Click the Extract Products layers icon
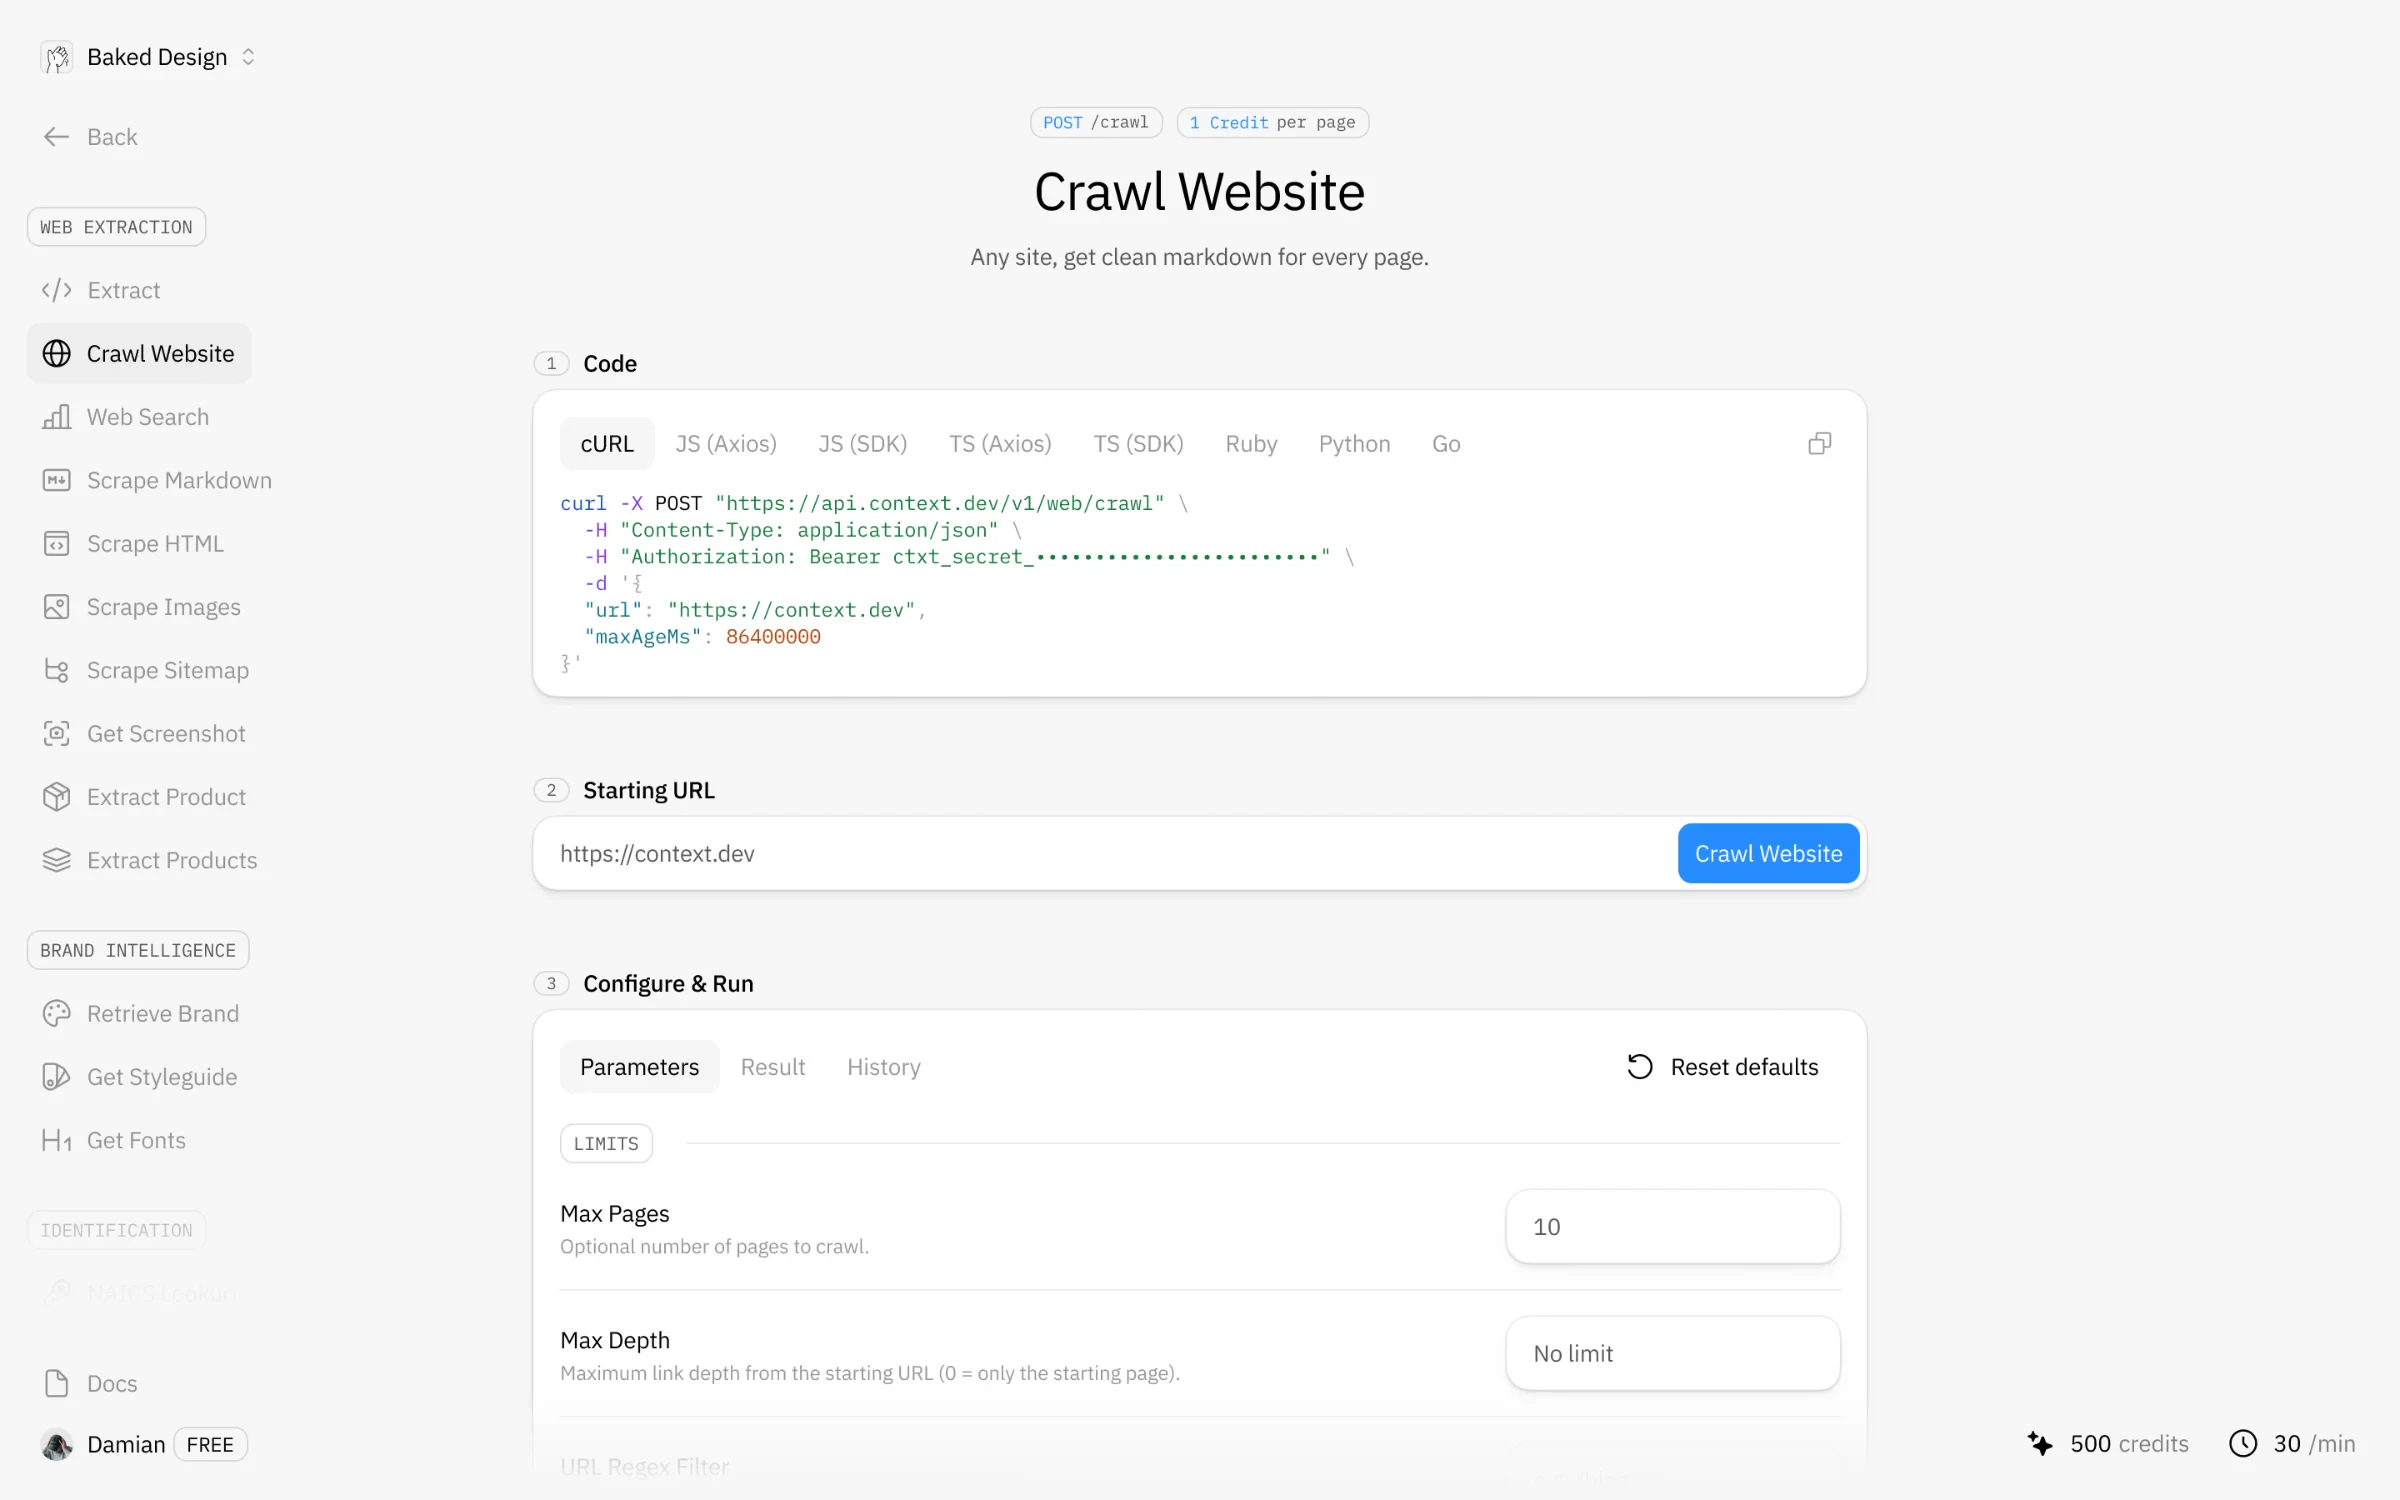 (56, 860)
